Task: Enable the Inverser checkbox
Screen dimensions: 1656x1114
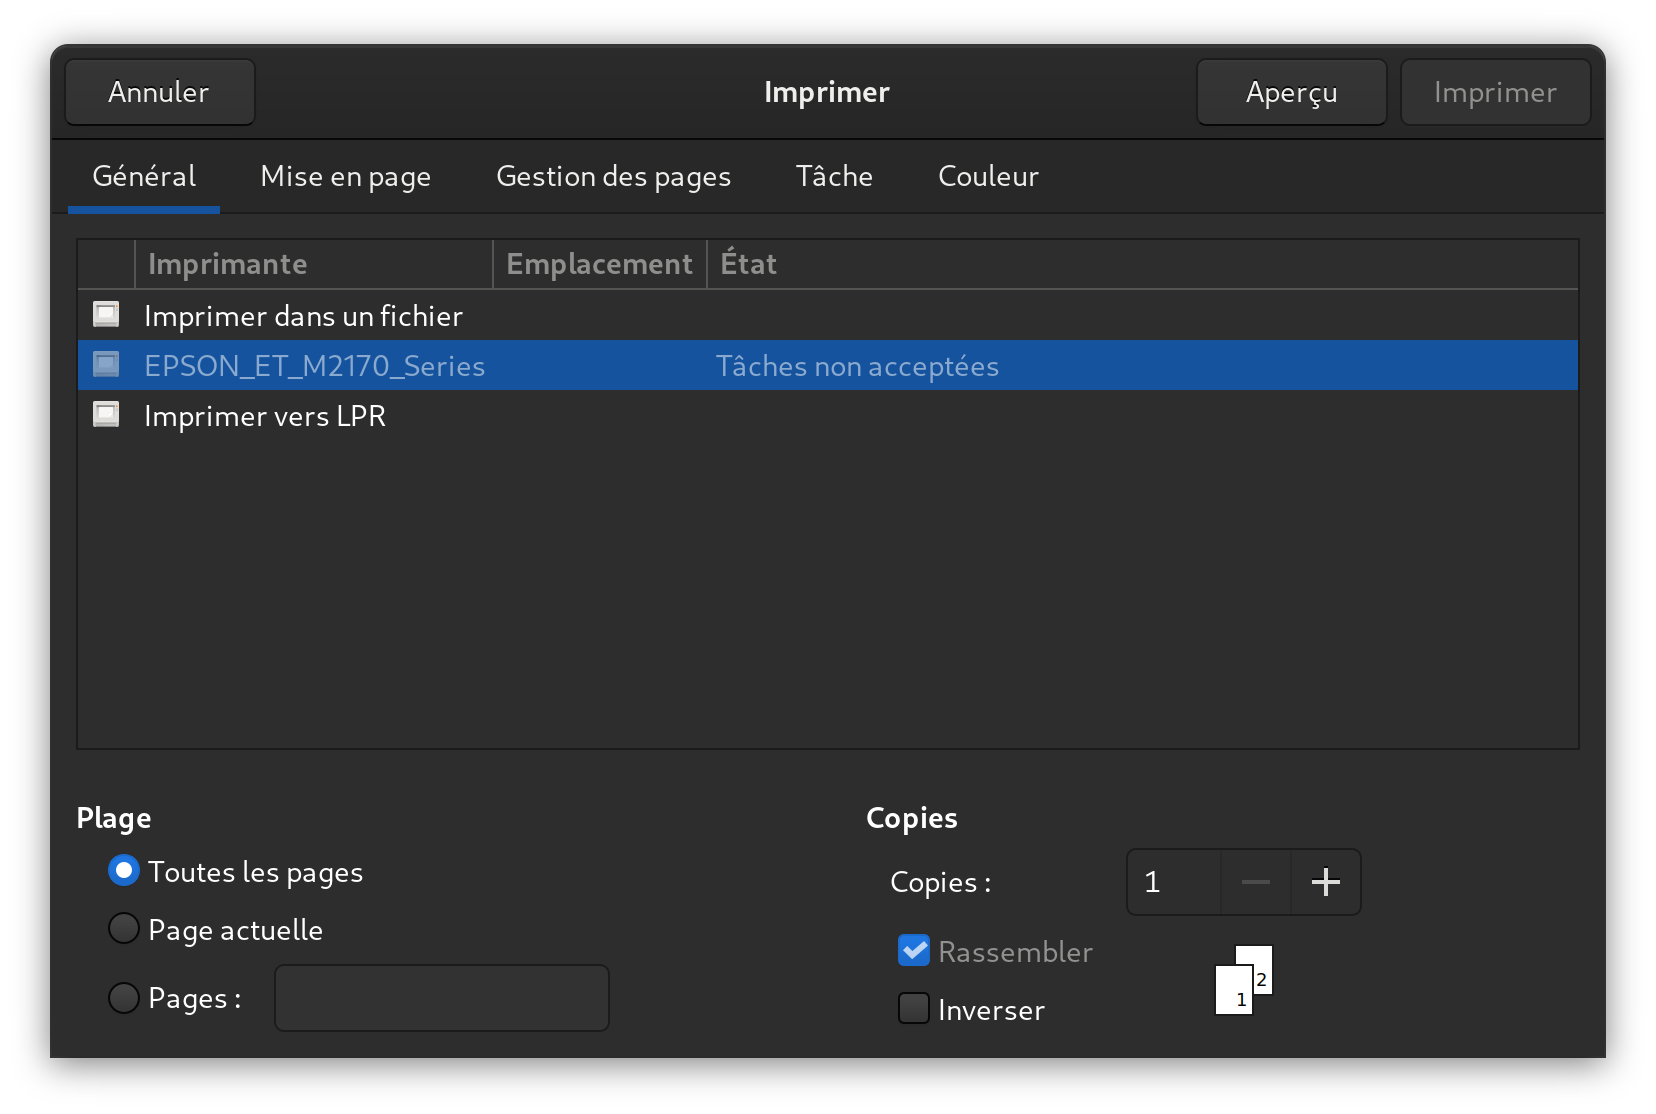Action: pyautogui.click(x=914, y=1008)
